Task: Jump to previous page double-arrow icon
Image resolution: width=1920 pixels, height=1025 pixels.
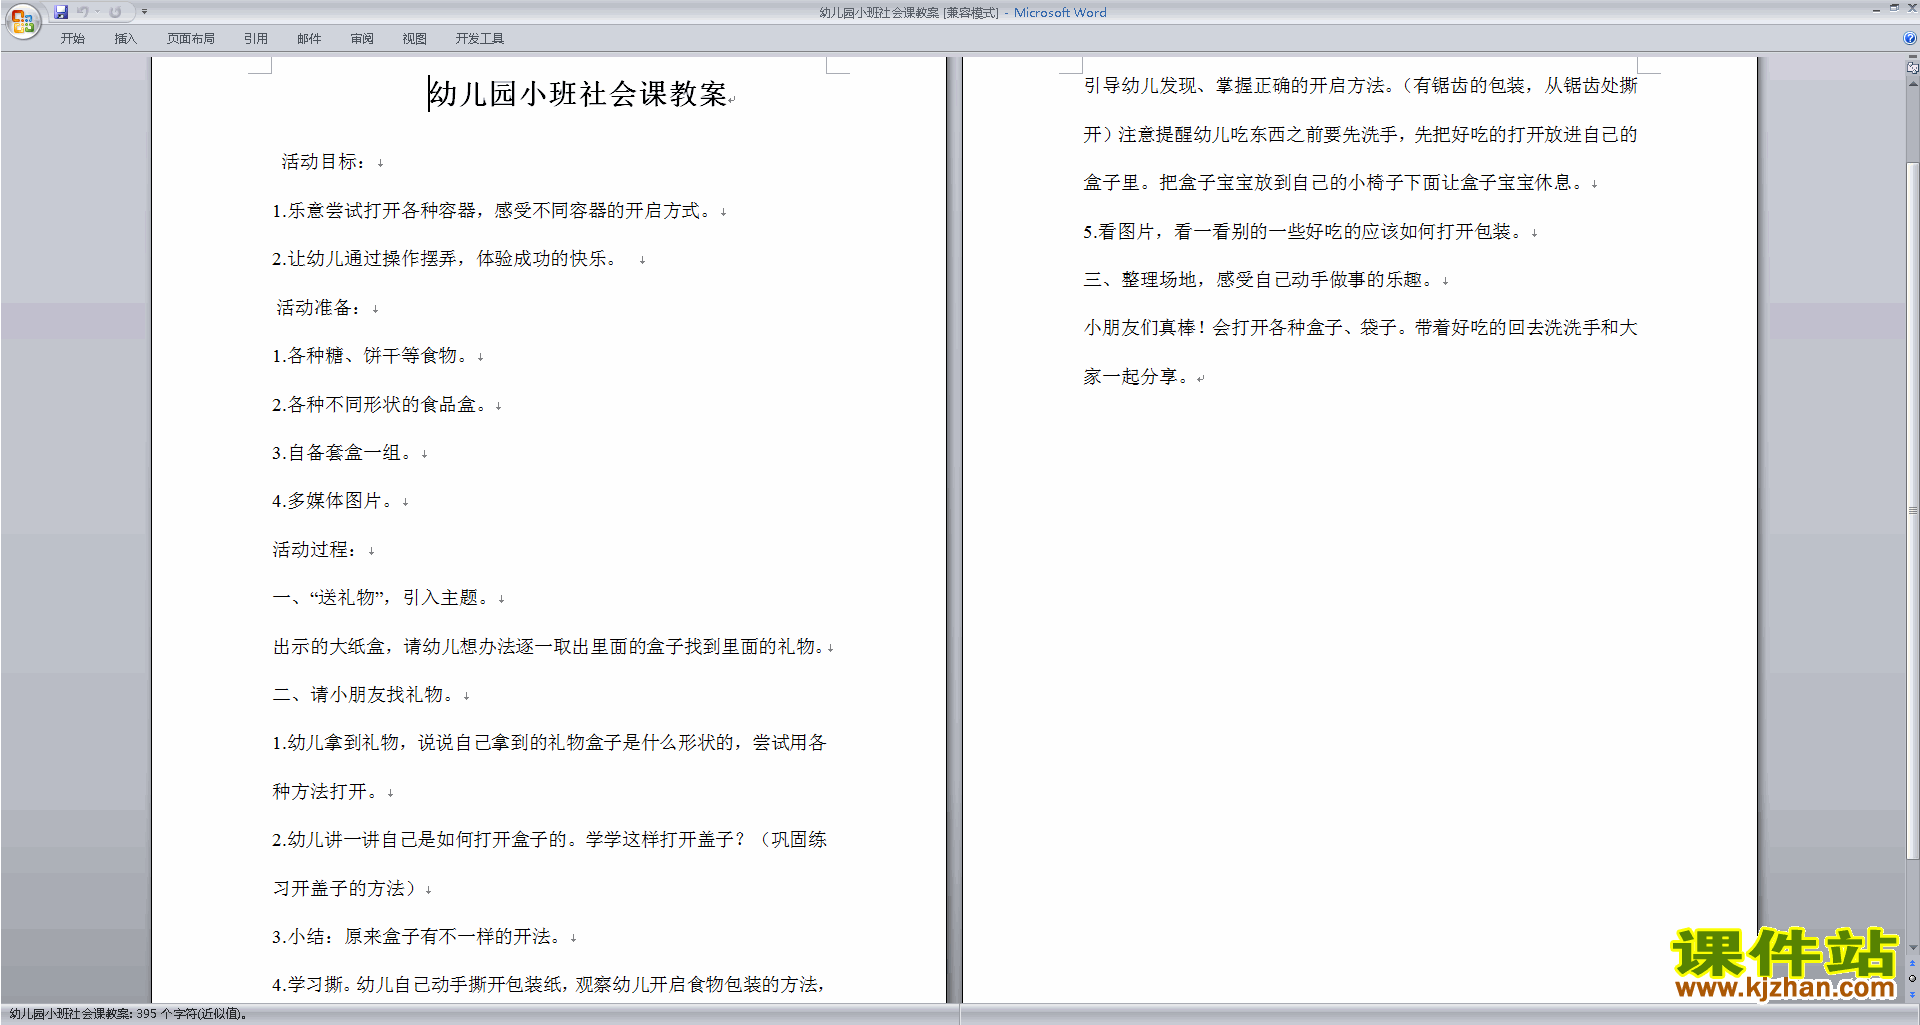Action: (x=1913, y=963)
